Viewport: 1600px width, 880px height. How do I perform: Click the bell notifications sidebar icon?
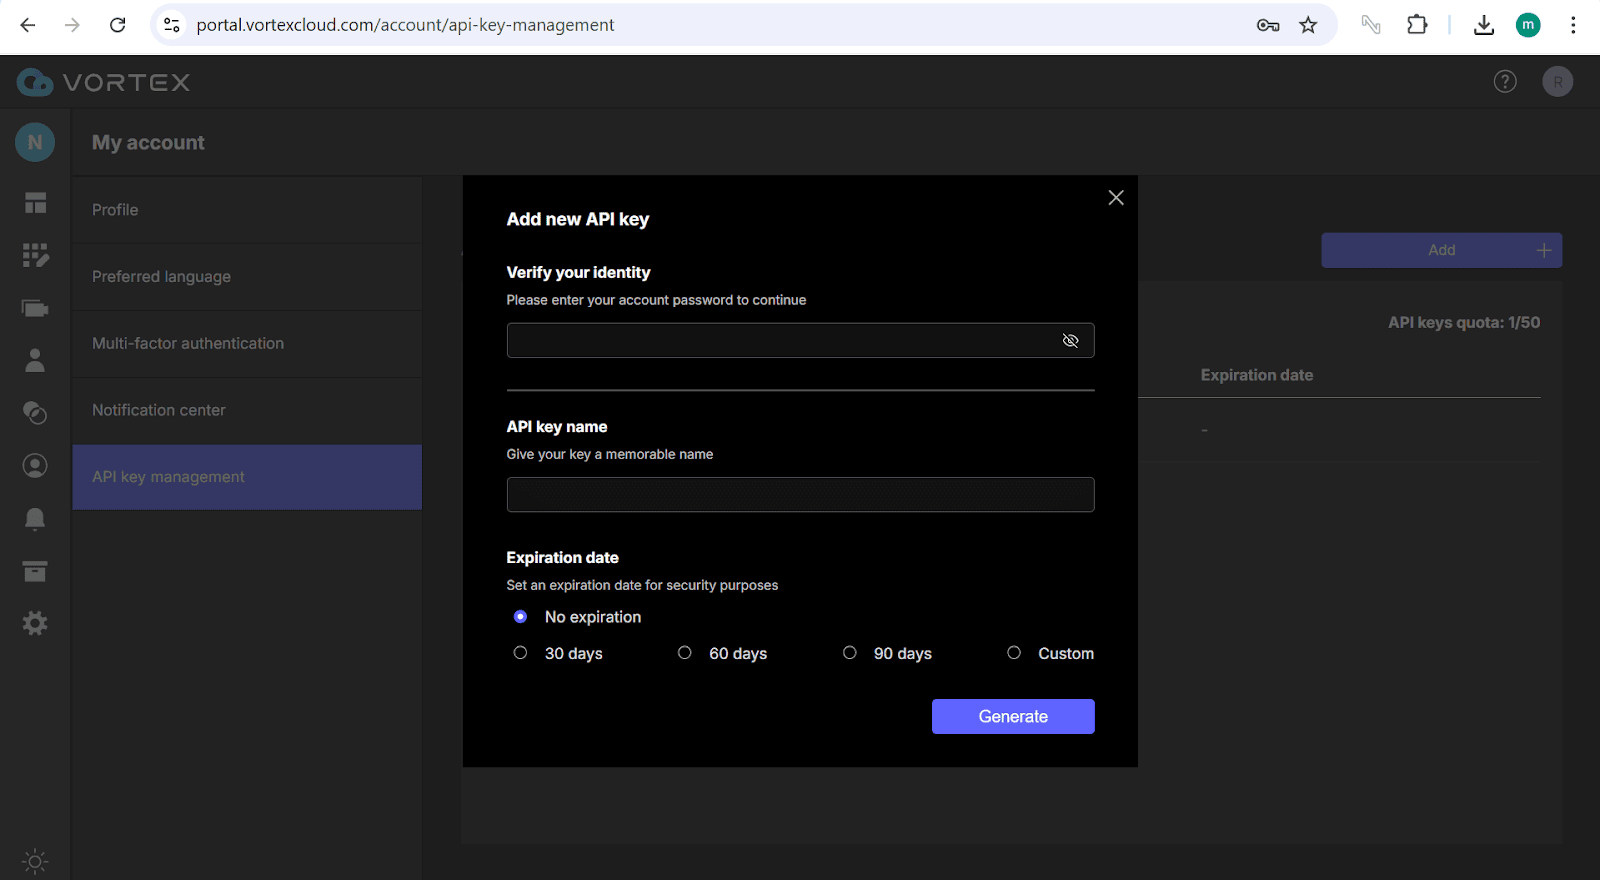(x=35, y=518)
